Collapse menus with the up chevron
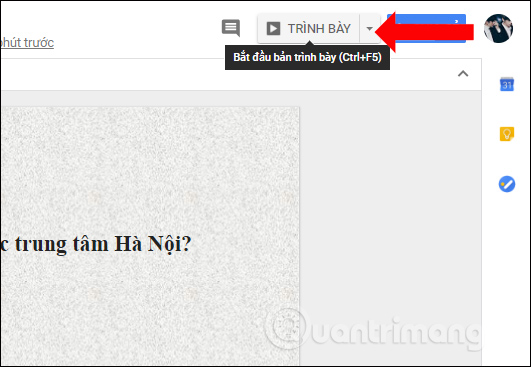 pyautogui.click(x=463, y=73)
